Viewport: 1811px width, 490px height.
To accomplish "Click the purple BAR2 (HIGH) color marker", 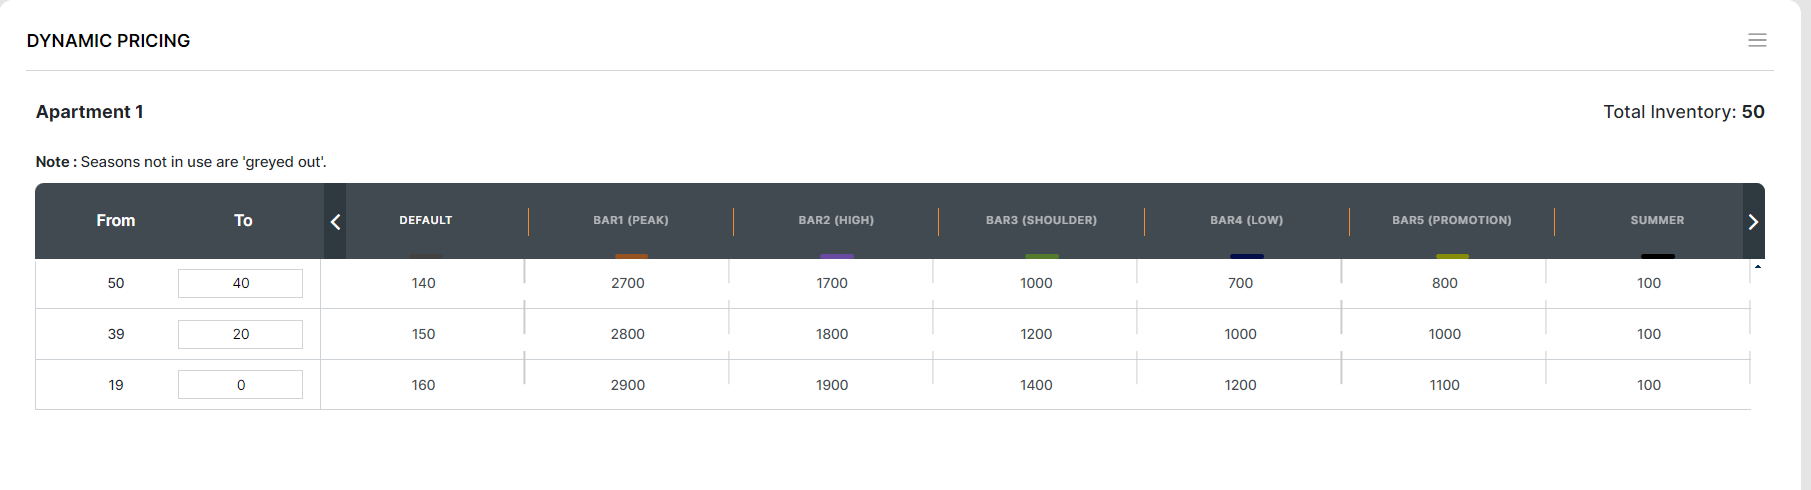I will [836, 256].
